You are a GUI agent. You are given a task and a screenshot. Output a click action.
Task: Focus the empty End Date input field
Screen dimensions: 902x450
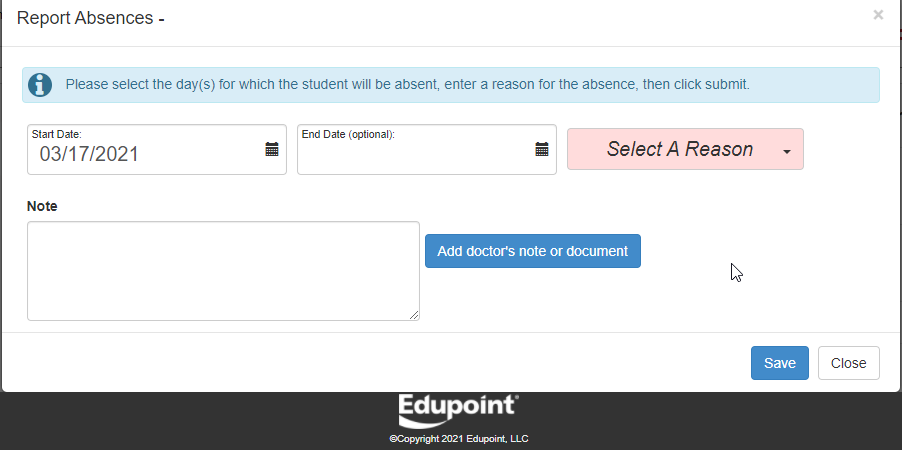427,150
